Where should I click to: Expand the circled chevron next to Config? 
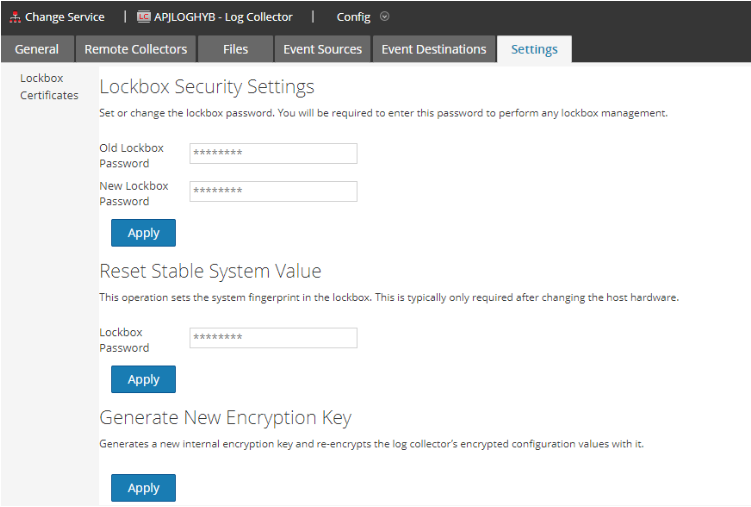coord(385,17)
